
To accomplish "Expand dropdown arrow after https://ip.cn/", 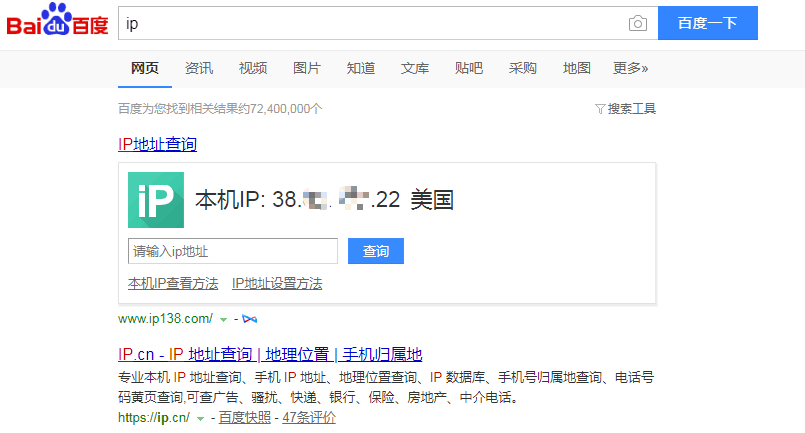I will (x=201, y=417).
